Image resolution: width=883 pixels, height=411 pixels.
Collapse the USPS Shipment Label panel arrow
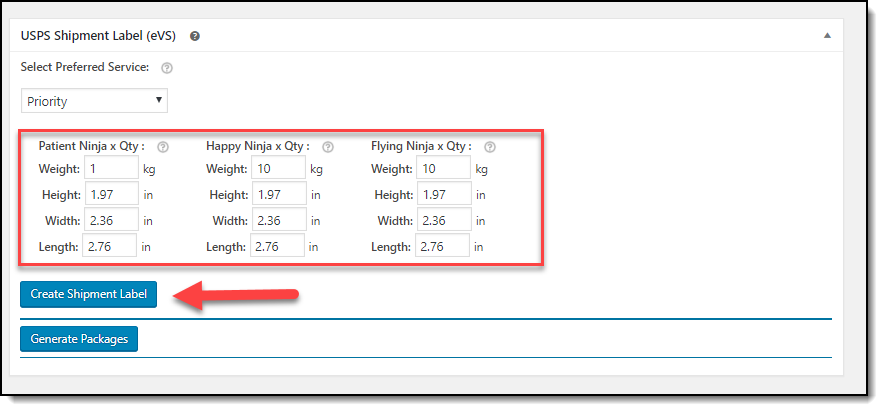[x=827, y=35]
